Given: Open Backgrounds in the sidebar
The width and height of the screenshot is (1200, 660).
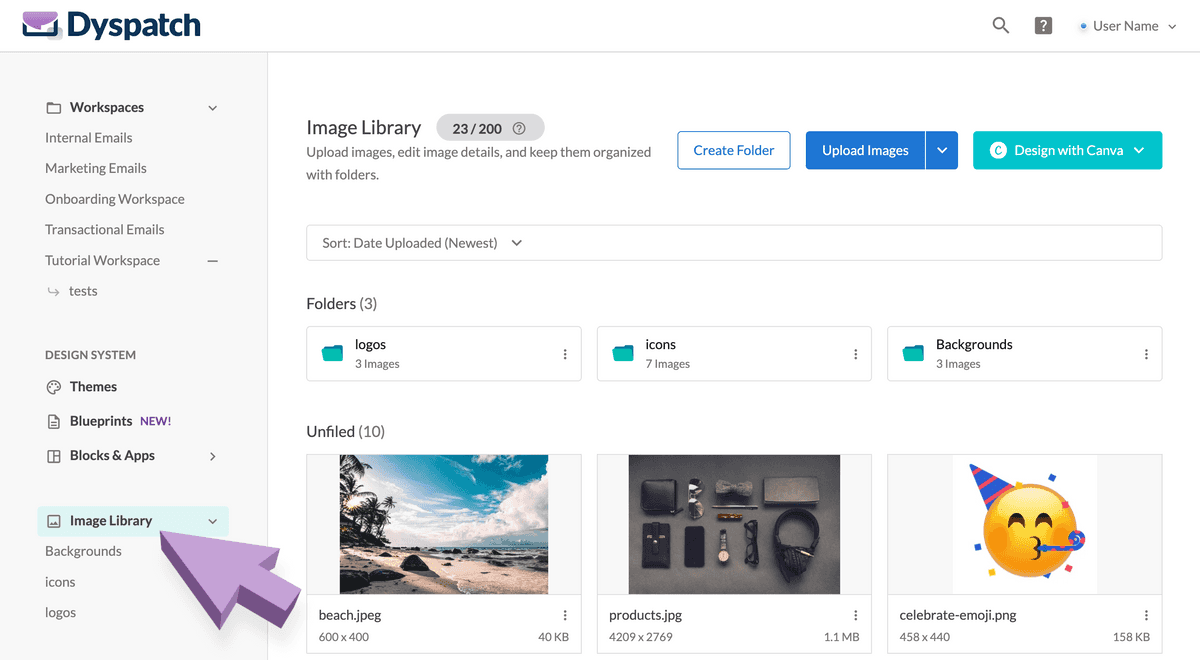Looking at the screenshot, I should (83, 551).
